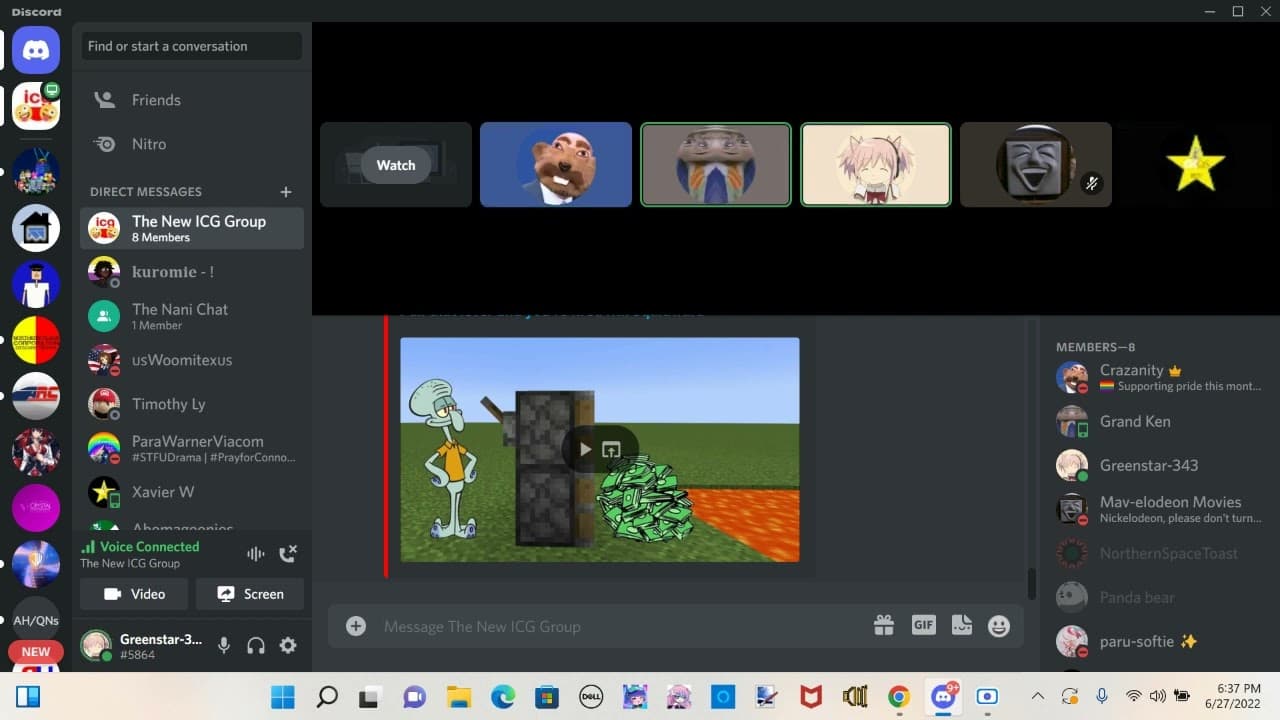Viewport: 1280px width, 720px height.
Task: Open DM with Timothy Ly
Action: coord(192,404)
